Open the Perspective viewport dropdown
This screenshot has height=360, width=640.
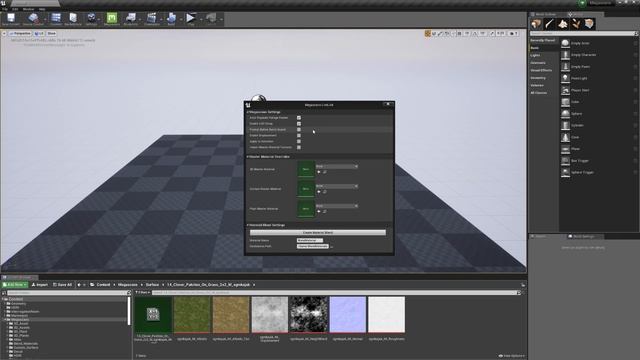(20, 33)
